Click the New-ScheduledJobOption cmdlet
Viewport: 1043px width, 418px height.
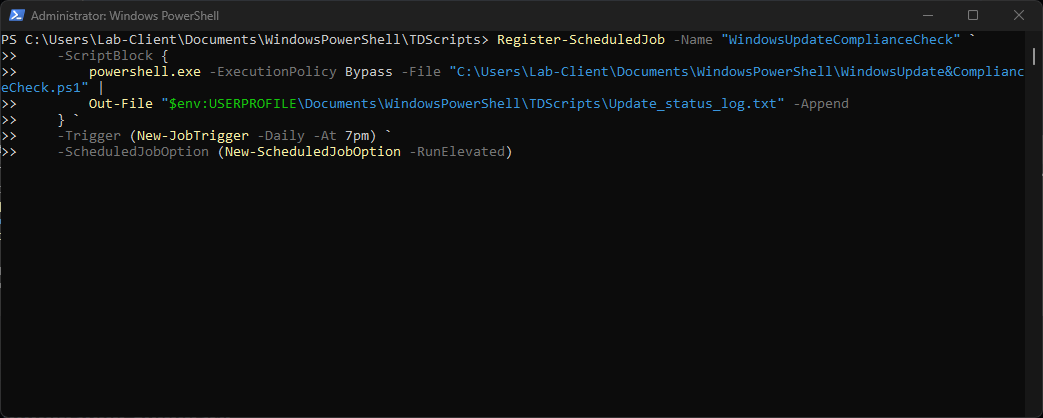[x=313, y=152]
